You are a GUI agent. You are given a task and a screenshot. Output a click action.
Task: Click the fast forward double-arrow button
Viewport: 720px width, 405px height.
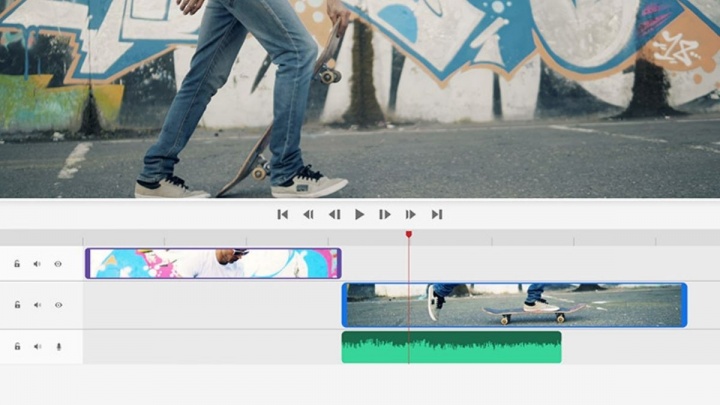(411, 214)
